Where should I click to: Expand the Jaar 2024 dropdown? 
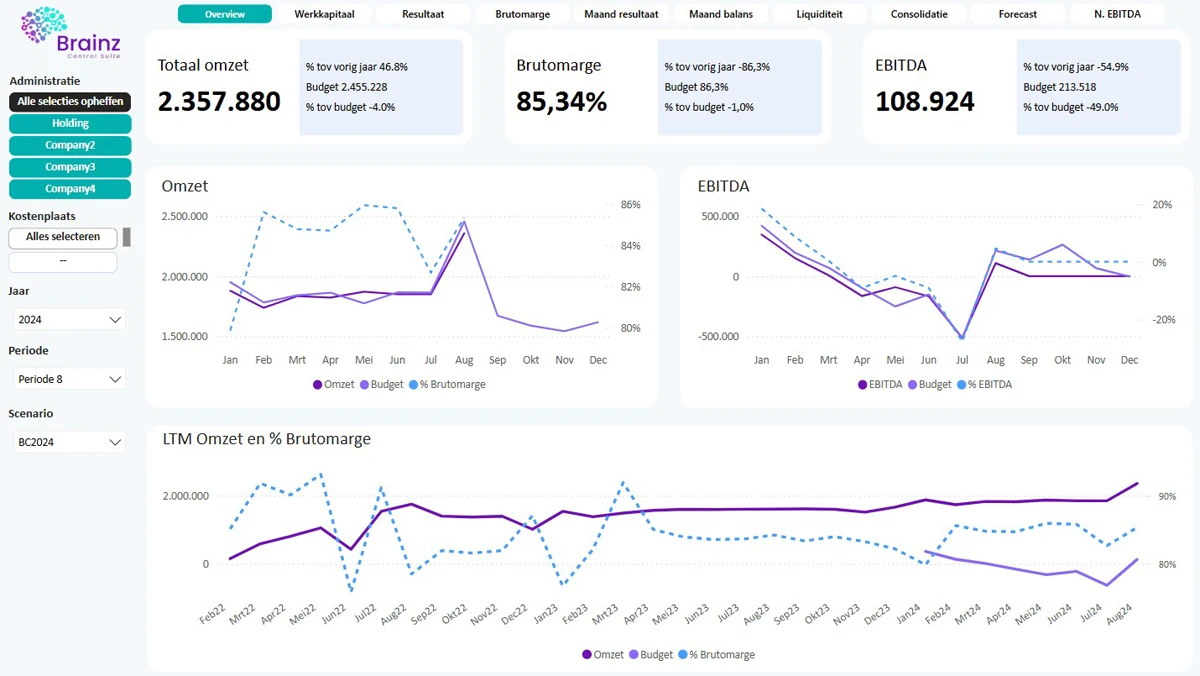point(70,320)
